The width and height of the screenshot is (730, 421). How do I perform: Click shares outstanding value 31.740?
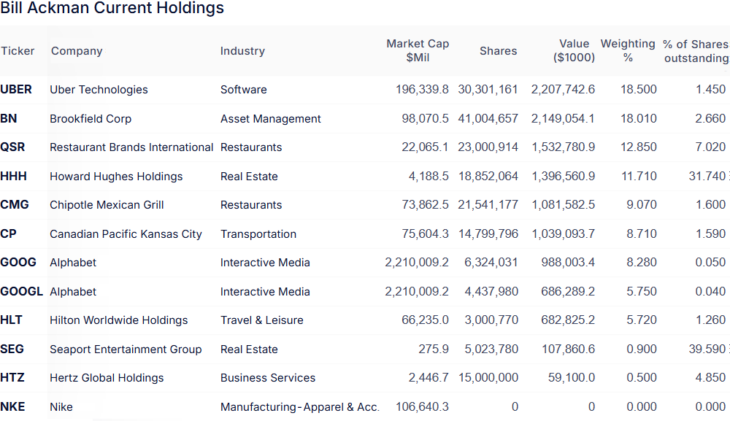(x=707, y=177)
